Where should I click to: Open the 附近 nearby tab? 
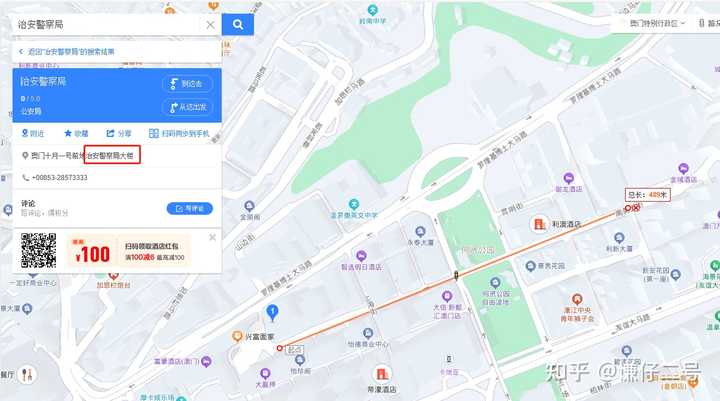point(33,133)
